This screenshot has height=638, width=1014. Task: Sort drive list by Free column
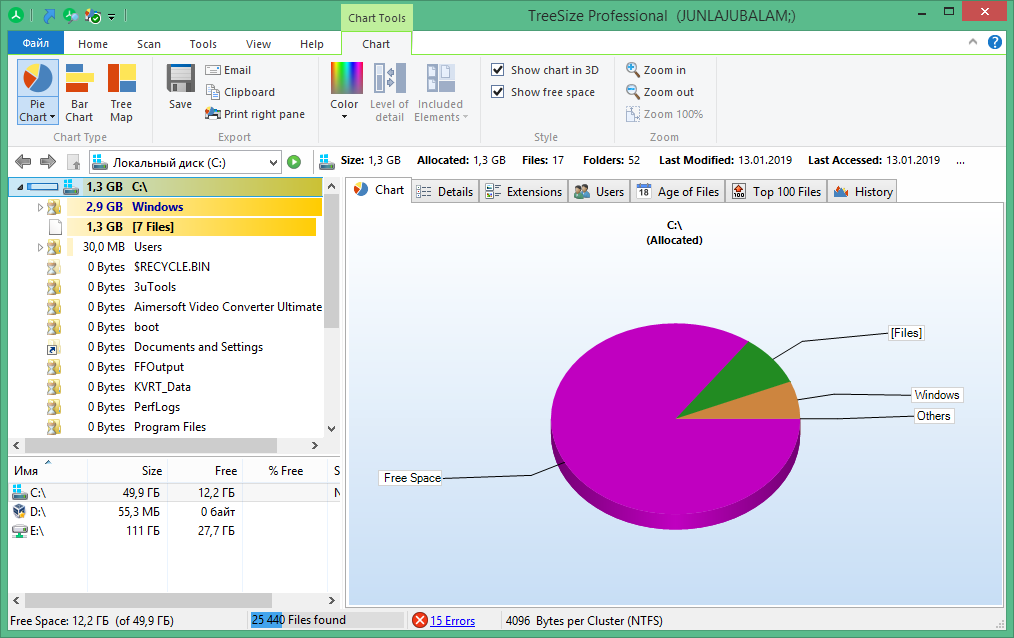tap(205, 471)
